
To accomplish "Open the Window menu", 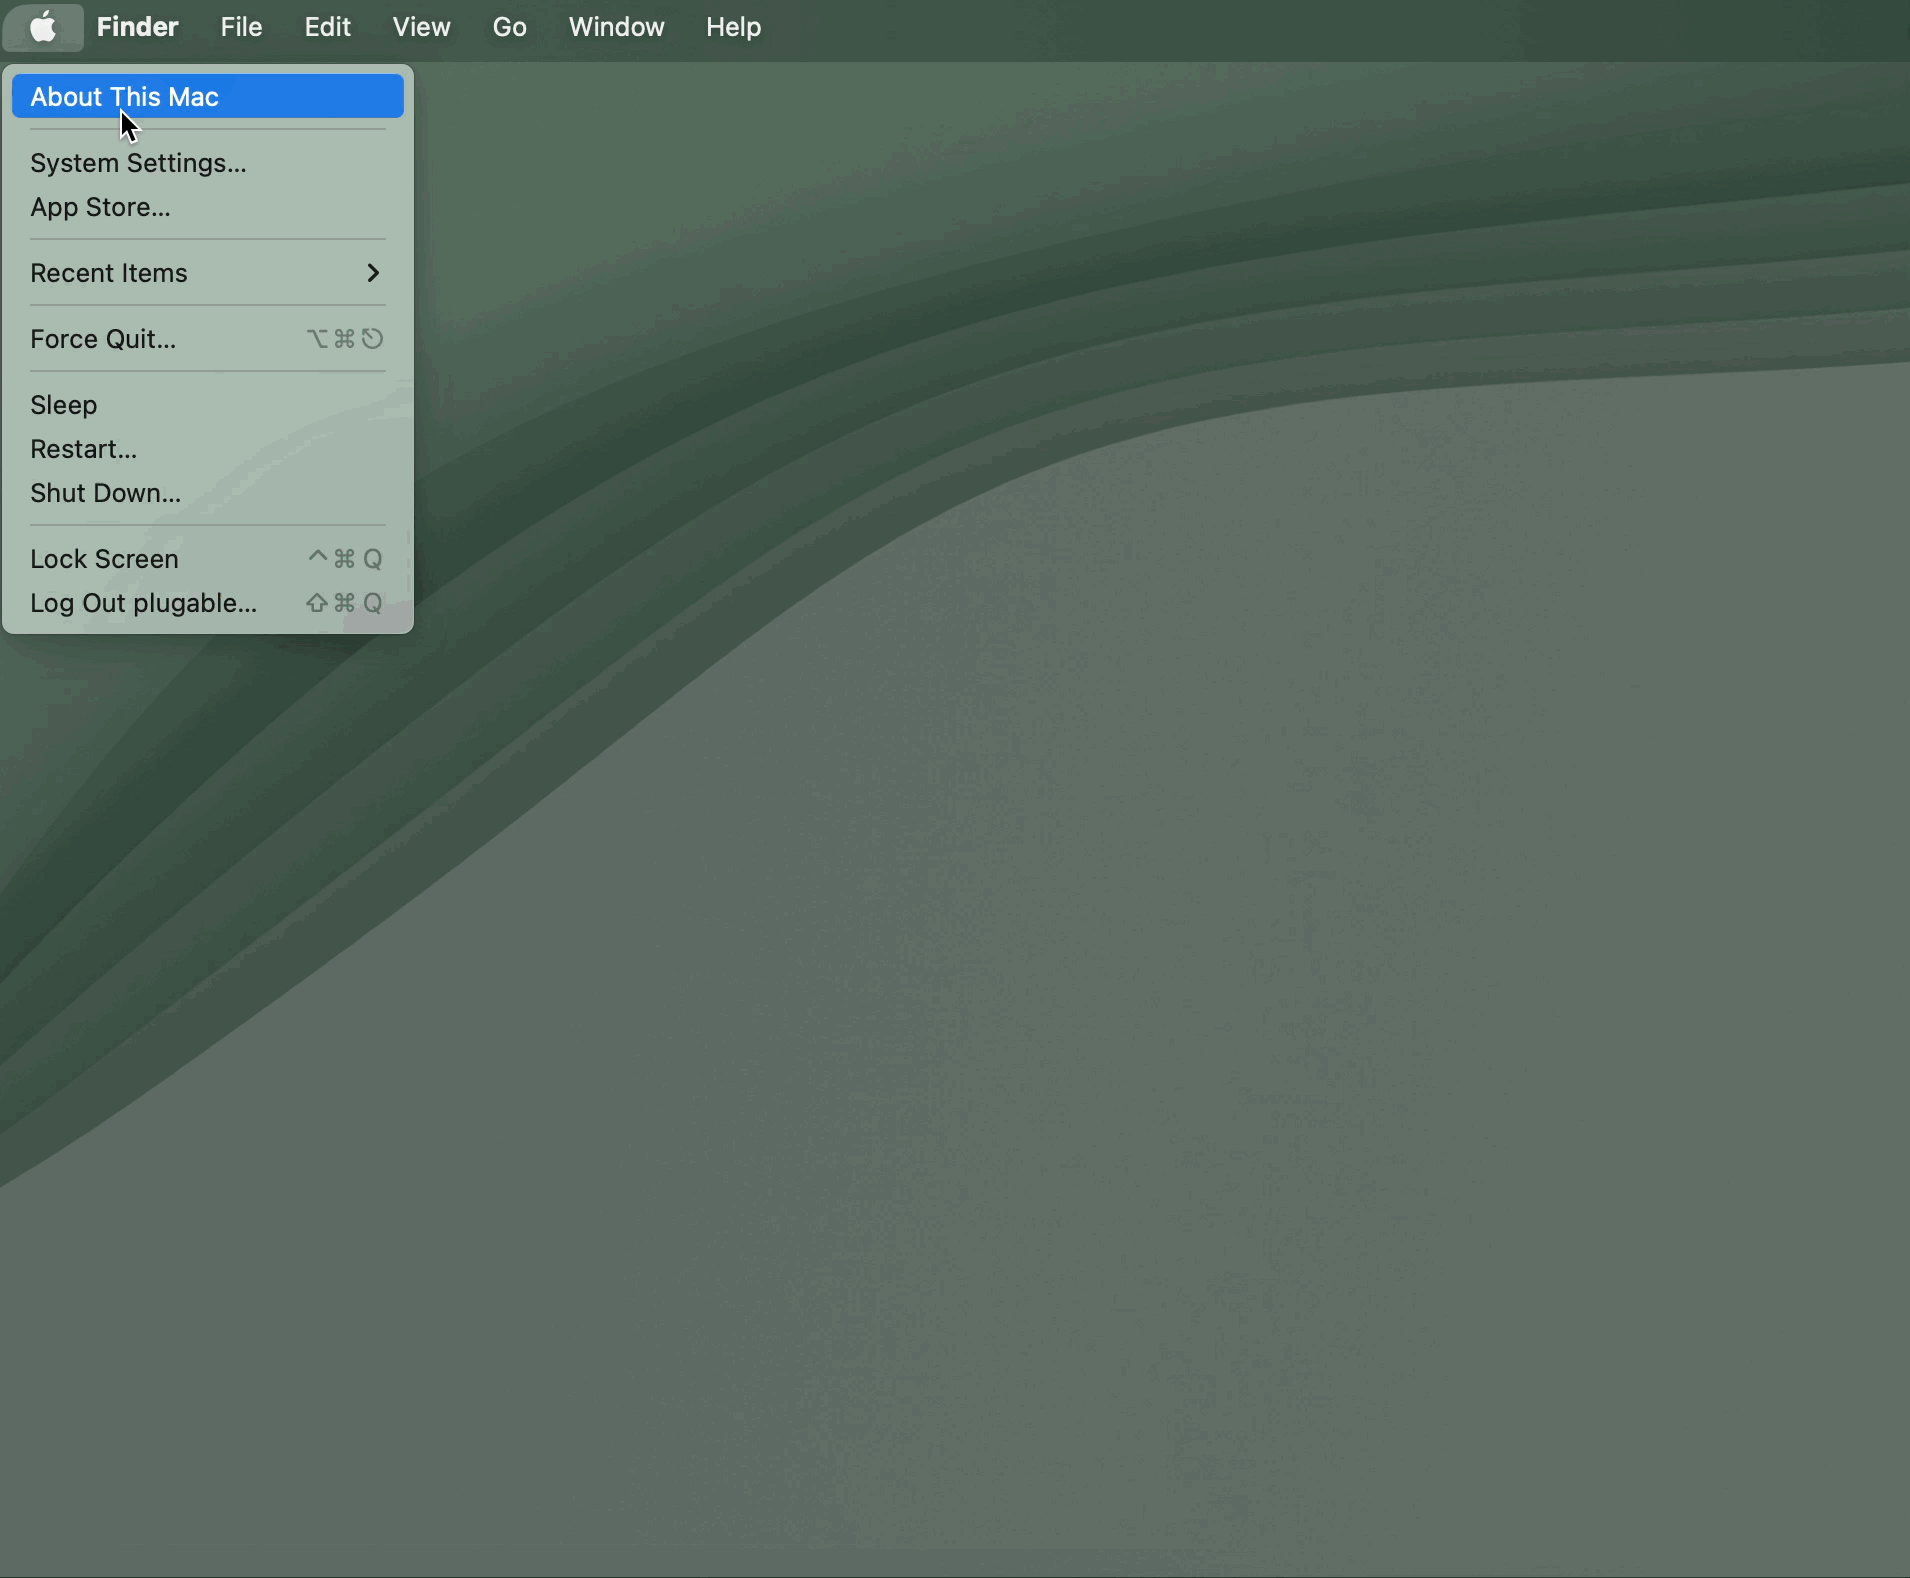I will pyautogui.click(x=616, y=27).
